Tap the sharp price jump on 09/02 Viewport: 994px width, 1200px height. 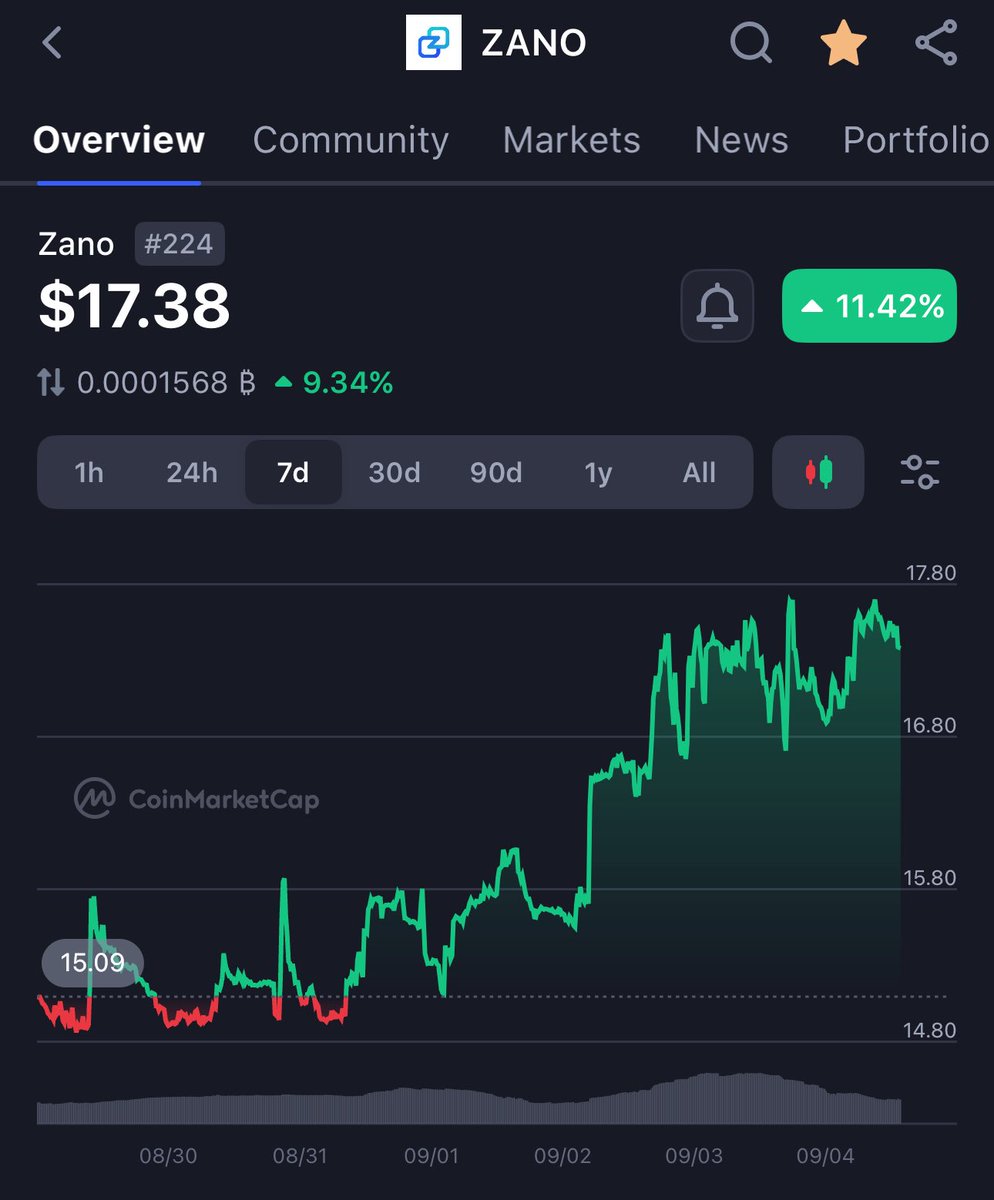click(588, 840)
